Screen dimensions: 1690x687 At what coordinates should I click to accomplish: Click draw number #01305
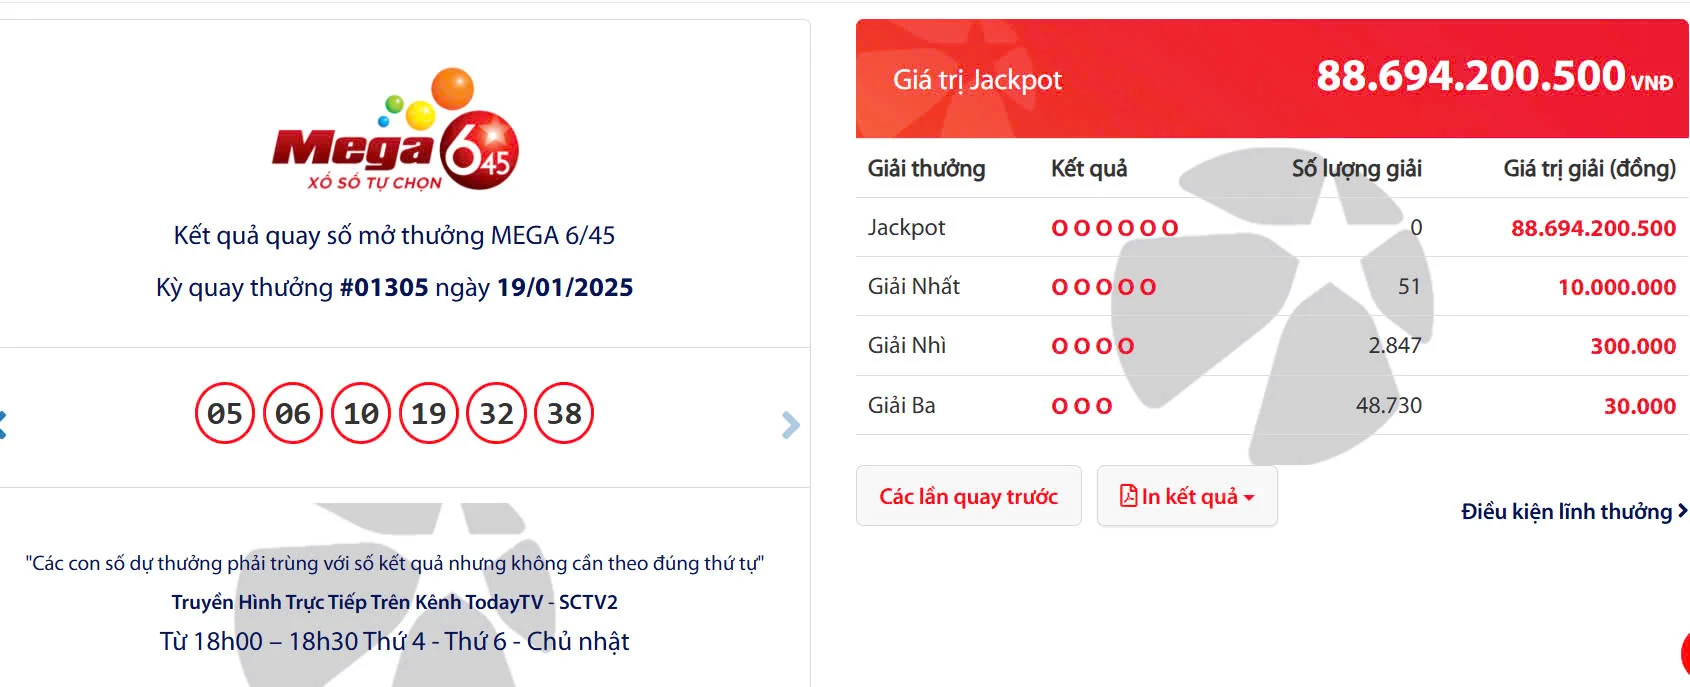pos(386,287)
